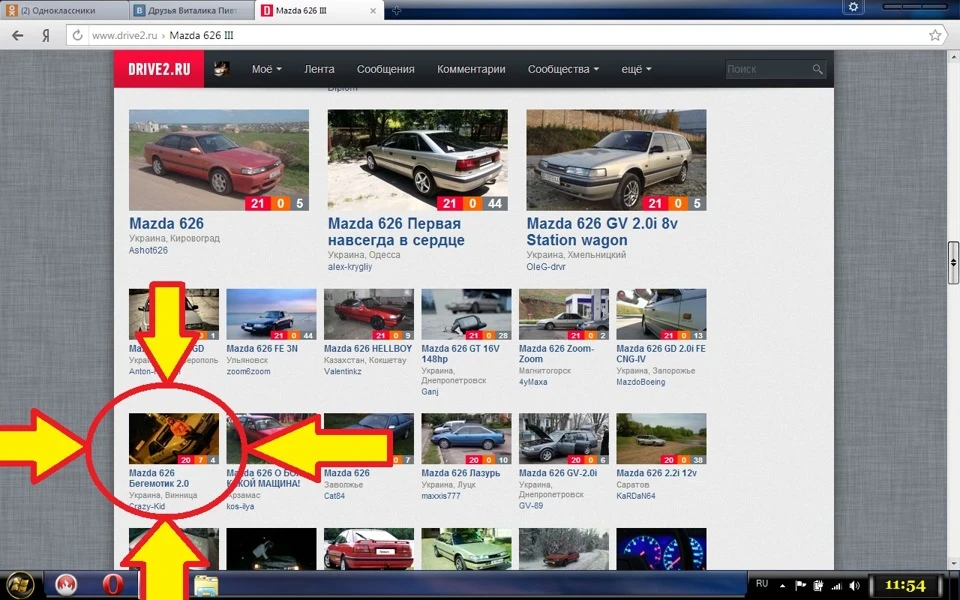960x600 pixels.
Task: Open the Valentinkz user profile link
Action: [342, 371]
